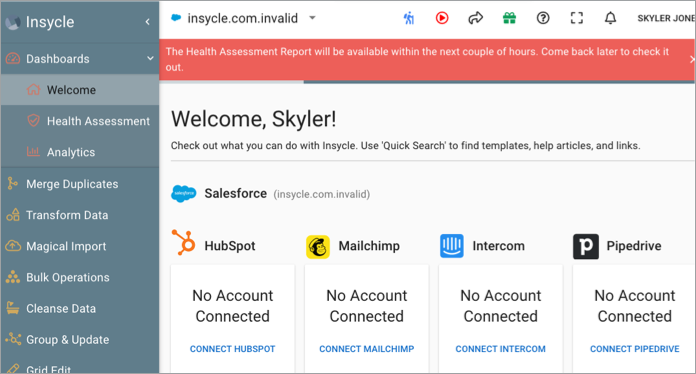Click the CONNECT INTERCOM link
Image resolution: width=696 pixels, height=374 pixels.
click(x=501, y=349)
